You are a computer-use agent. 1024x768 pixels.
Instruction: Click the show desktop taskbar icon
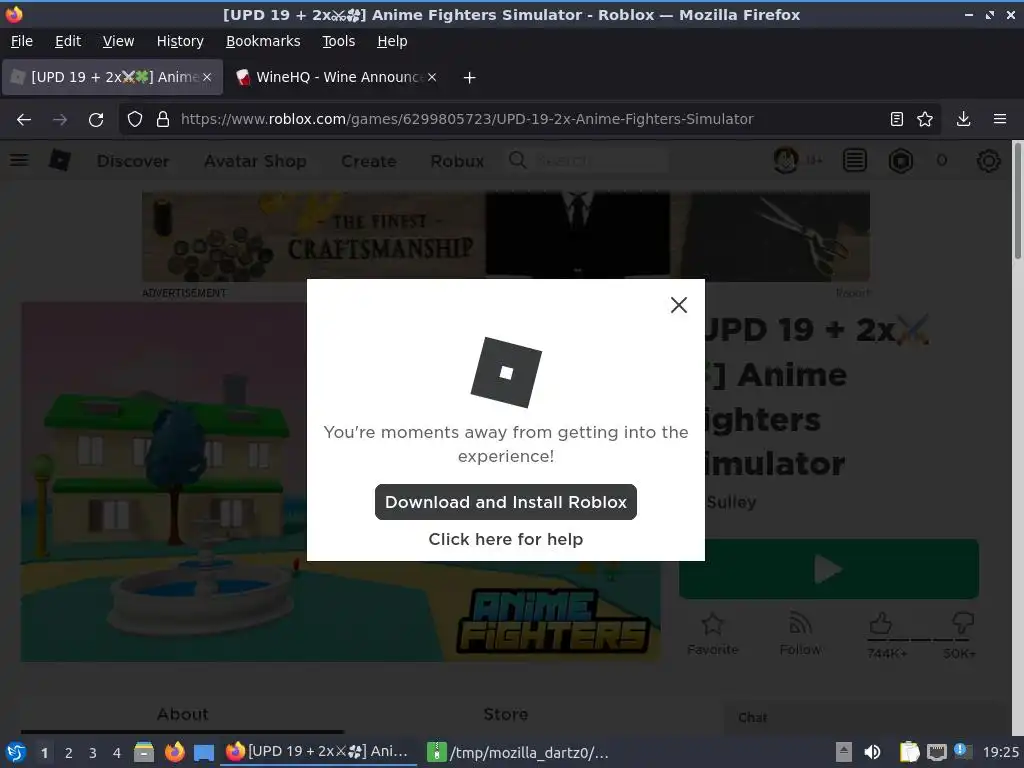(204, 752)
